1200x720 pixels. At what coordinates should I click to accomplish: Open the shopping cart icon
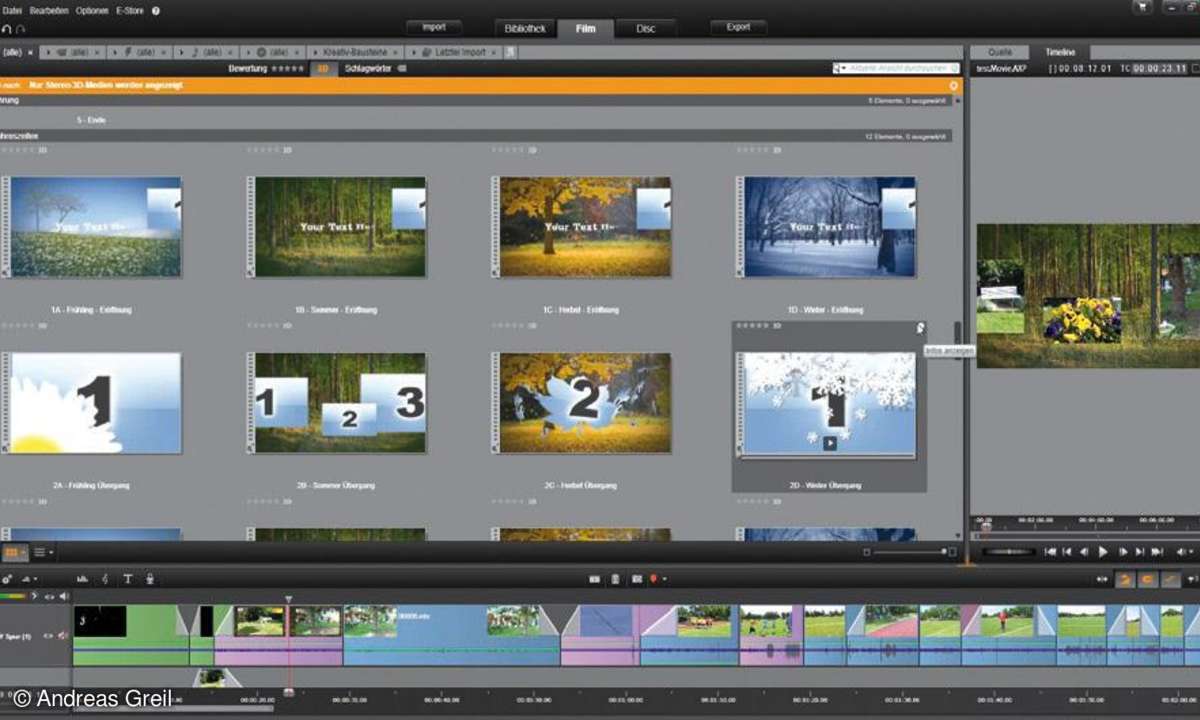[x=1143, y=8]
